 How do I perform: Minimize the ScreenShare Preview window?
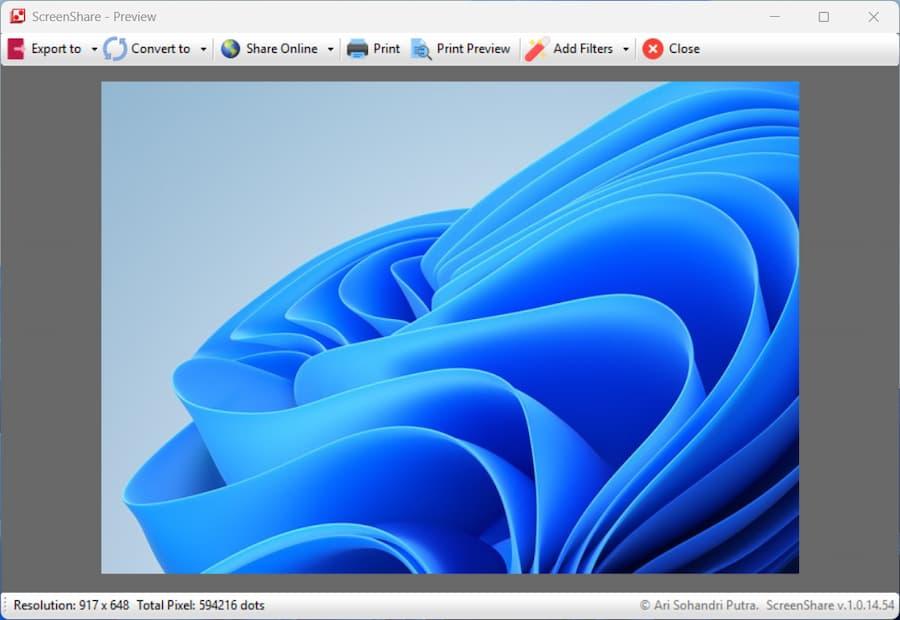774,17
